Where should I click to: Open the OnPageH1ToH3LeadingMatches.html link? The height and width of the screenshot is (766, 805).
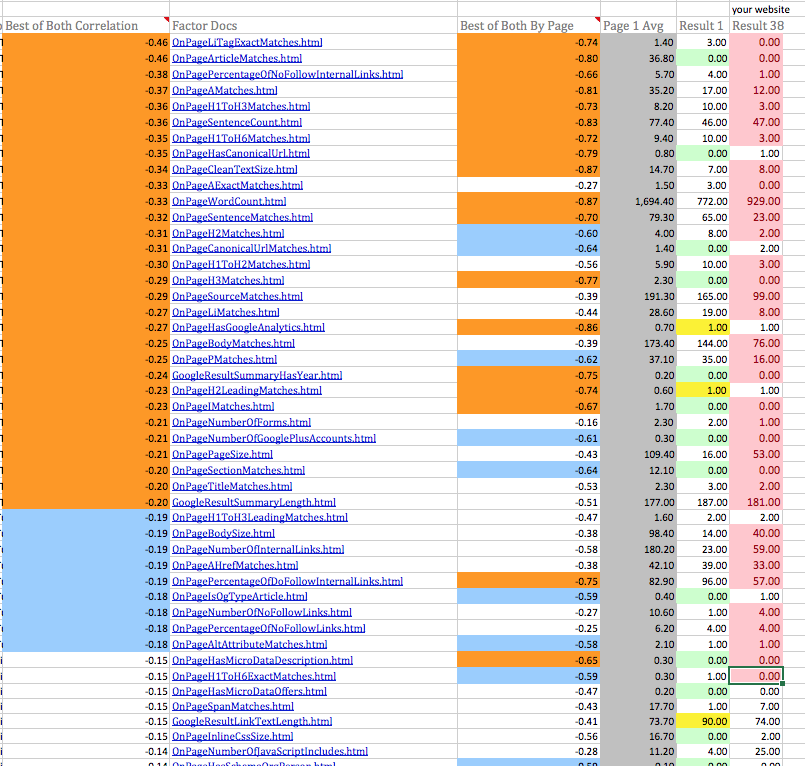260,518
